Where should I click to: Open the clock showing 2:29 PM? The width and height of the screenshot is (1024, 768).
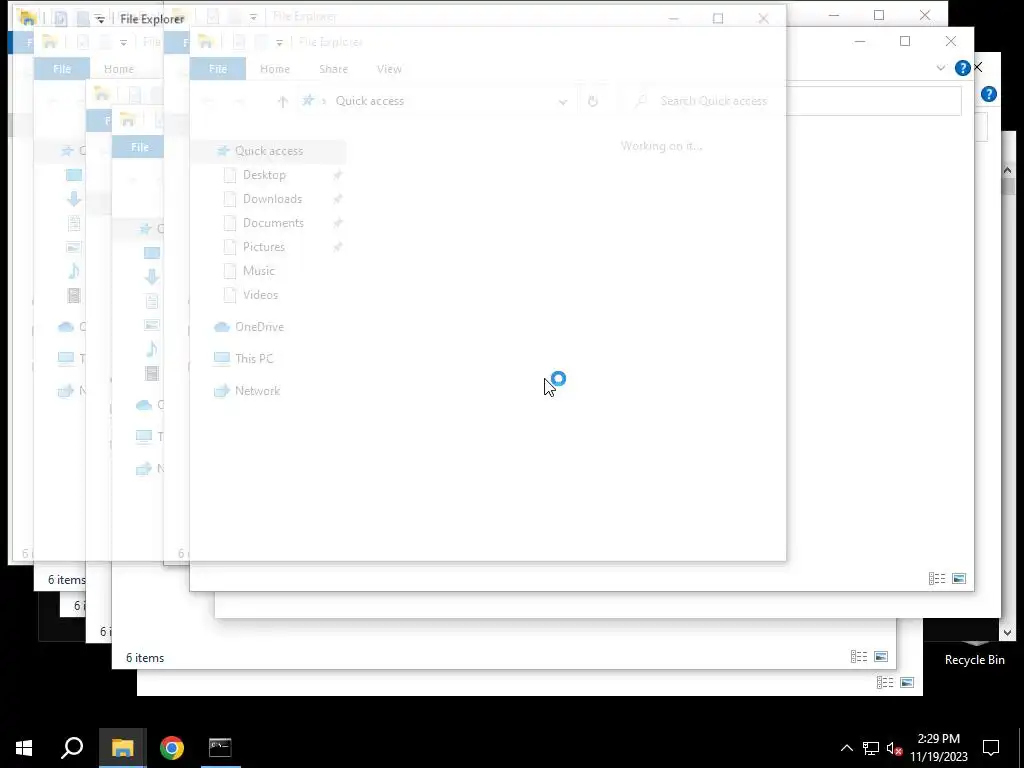[x=938, y=748]
